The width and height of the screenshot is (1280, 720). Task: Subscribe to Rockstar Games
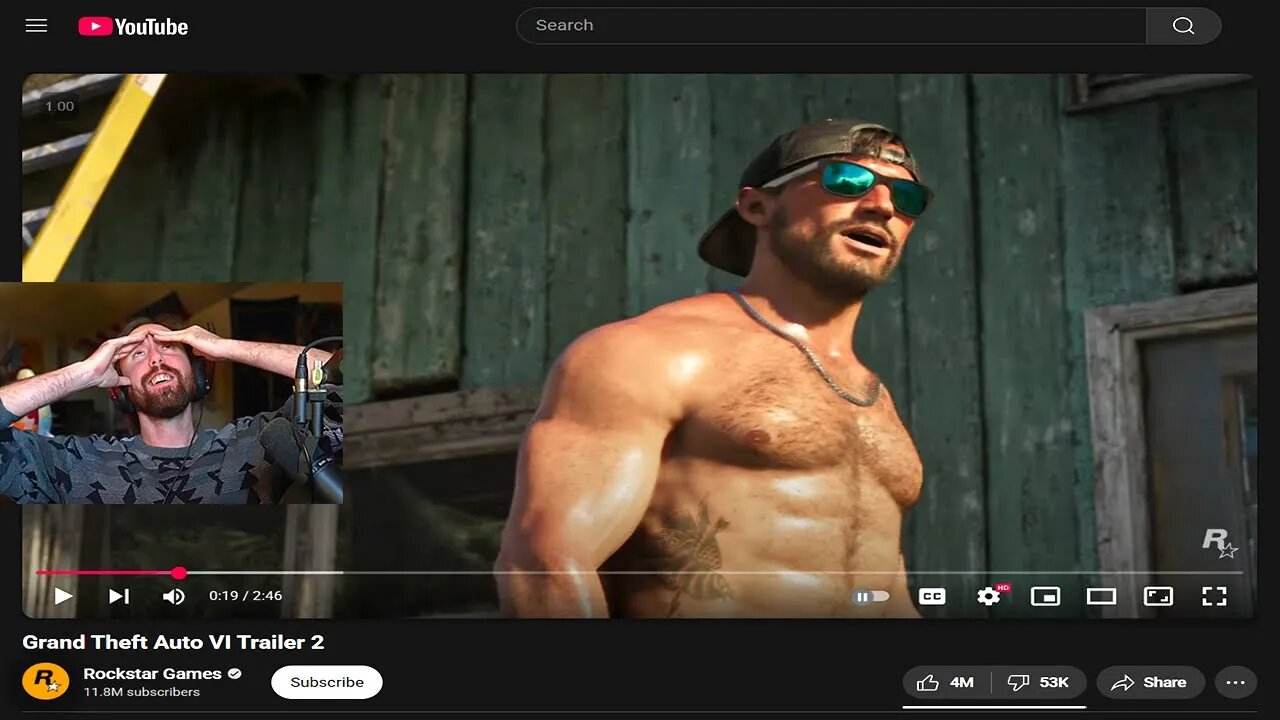point(327,682)
